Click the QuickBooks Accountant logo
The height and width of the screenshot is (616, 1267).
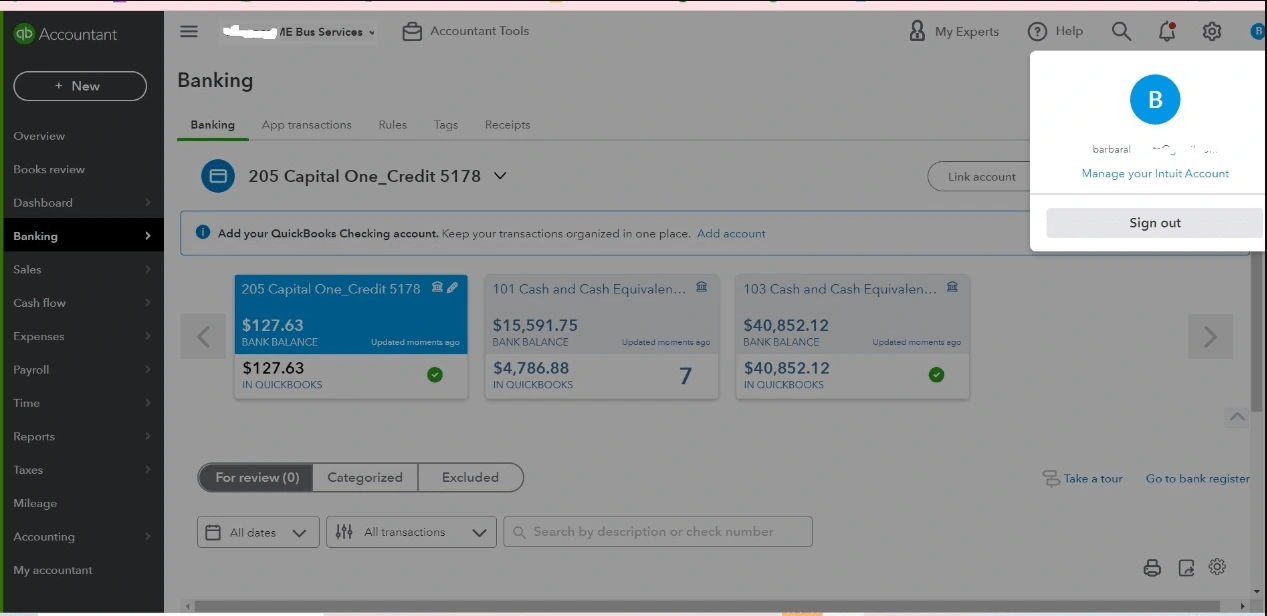pyautogui.click(x=65, y=34)
